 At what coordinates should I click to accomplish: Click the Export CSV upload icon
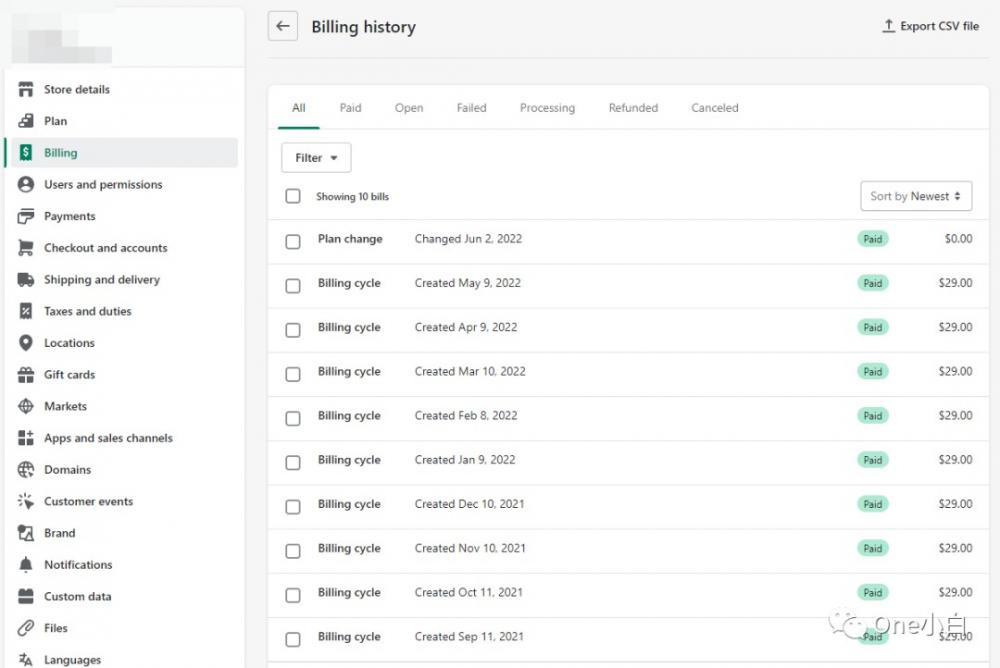(x=888, y=26)
